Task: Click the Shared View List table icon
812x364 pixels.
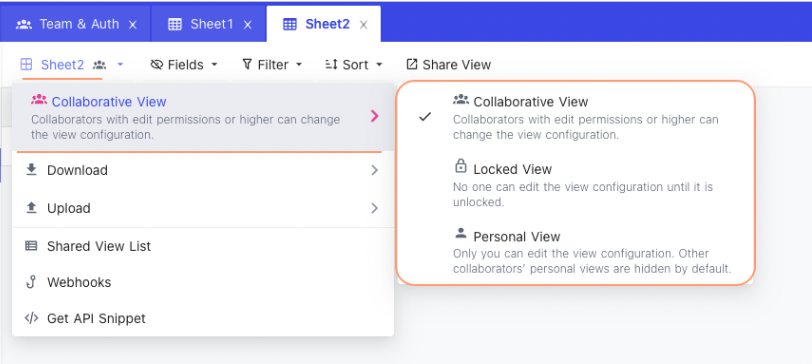Action: point(32,246)
